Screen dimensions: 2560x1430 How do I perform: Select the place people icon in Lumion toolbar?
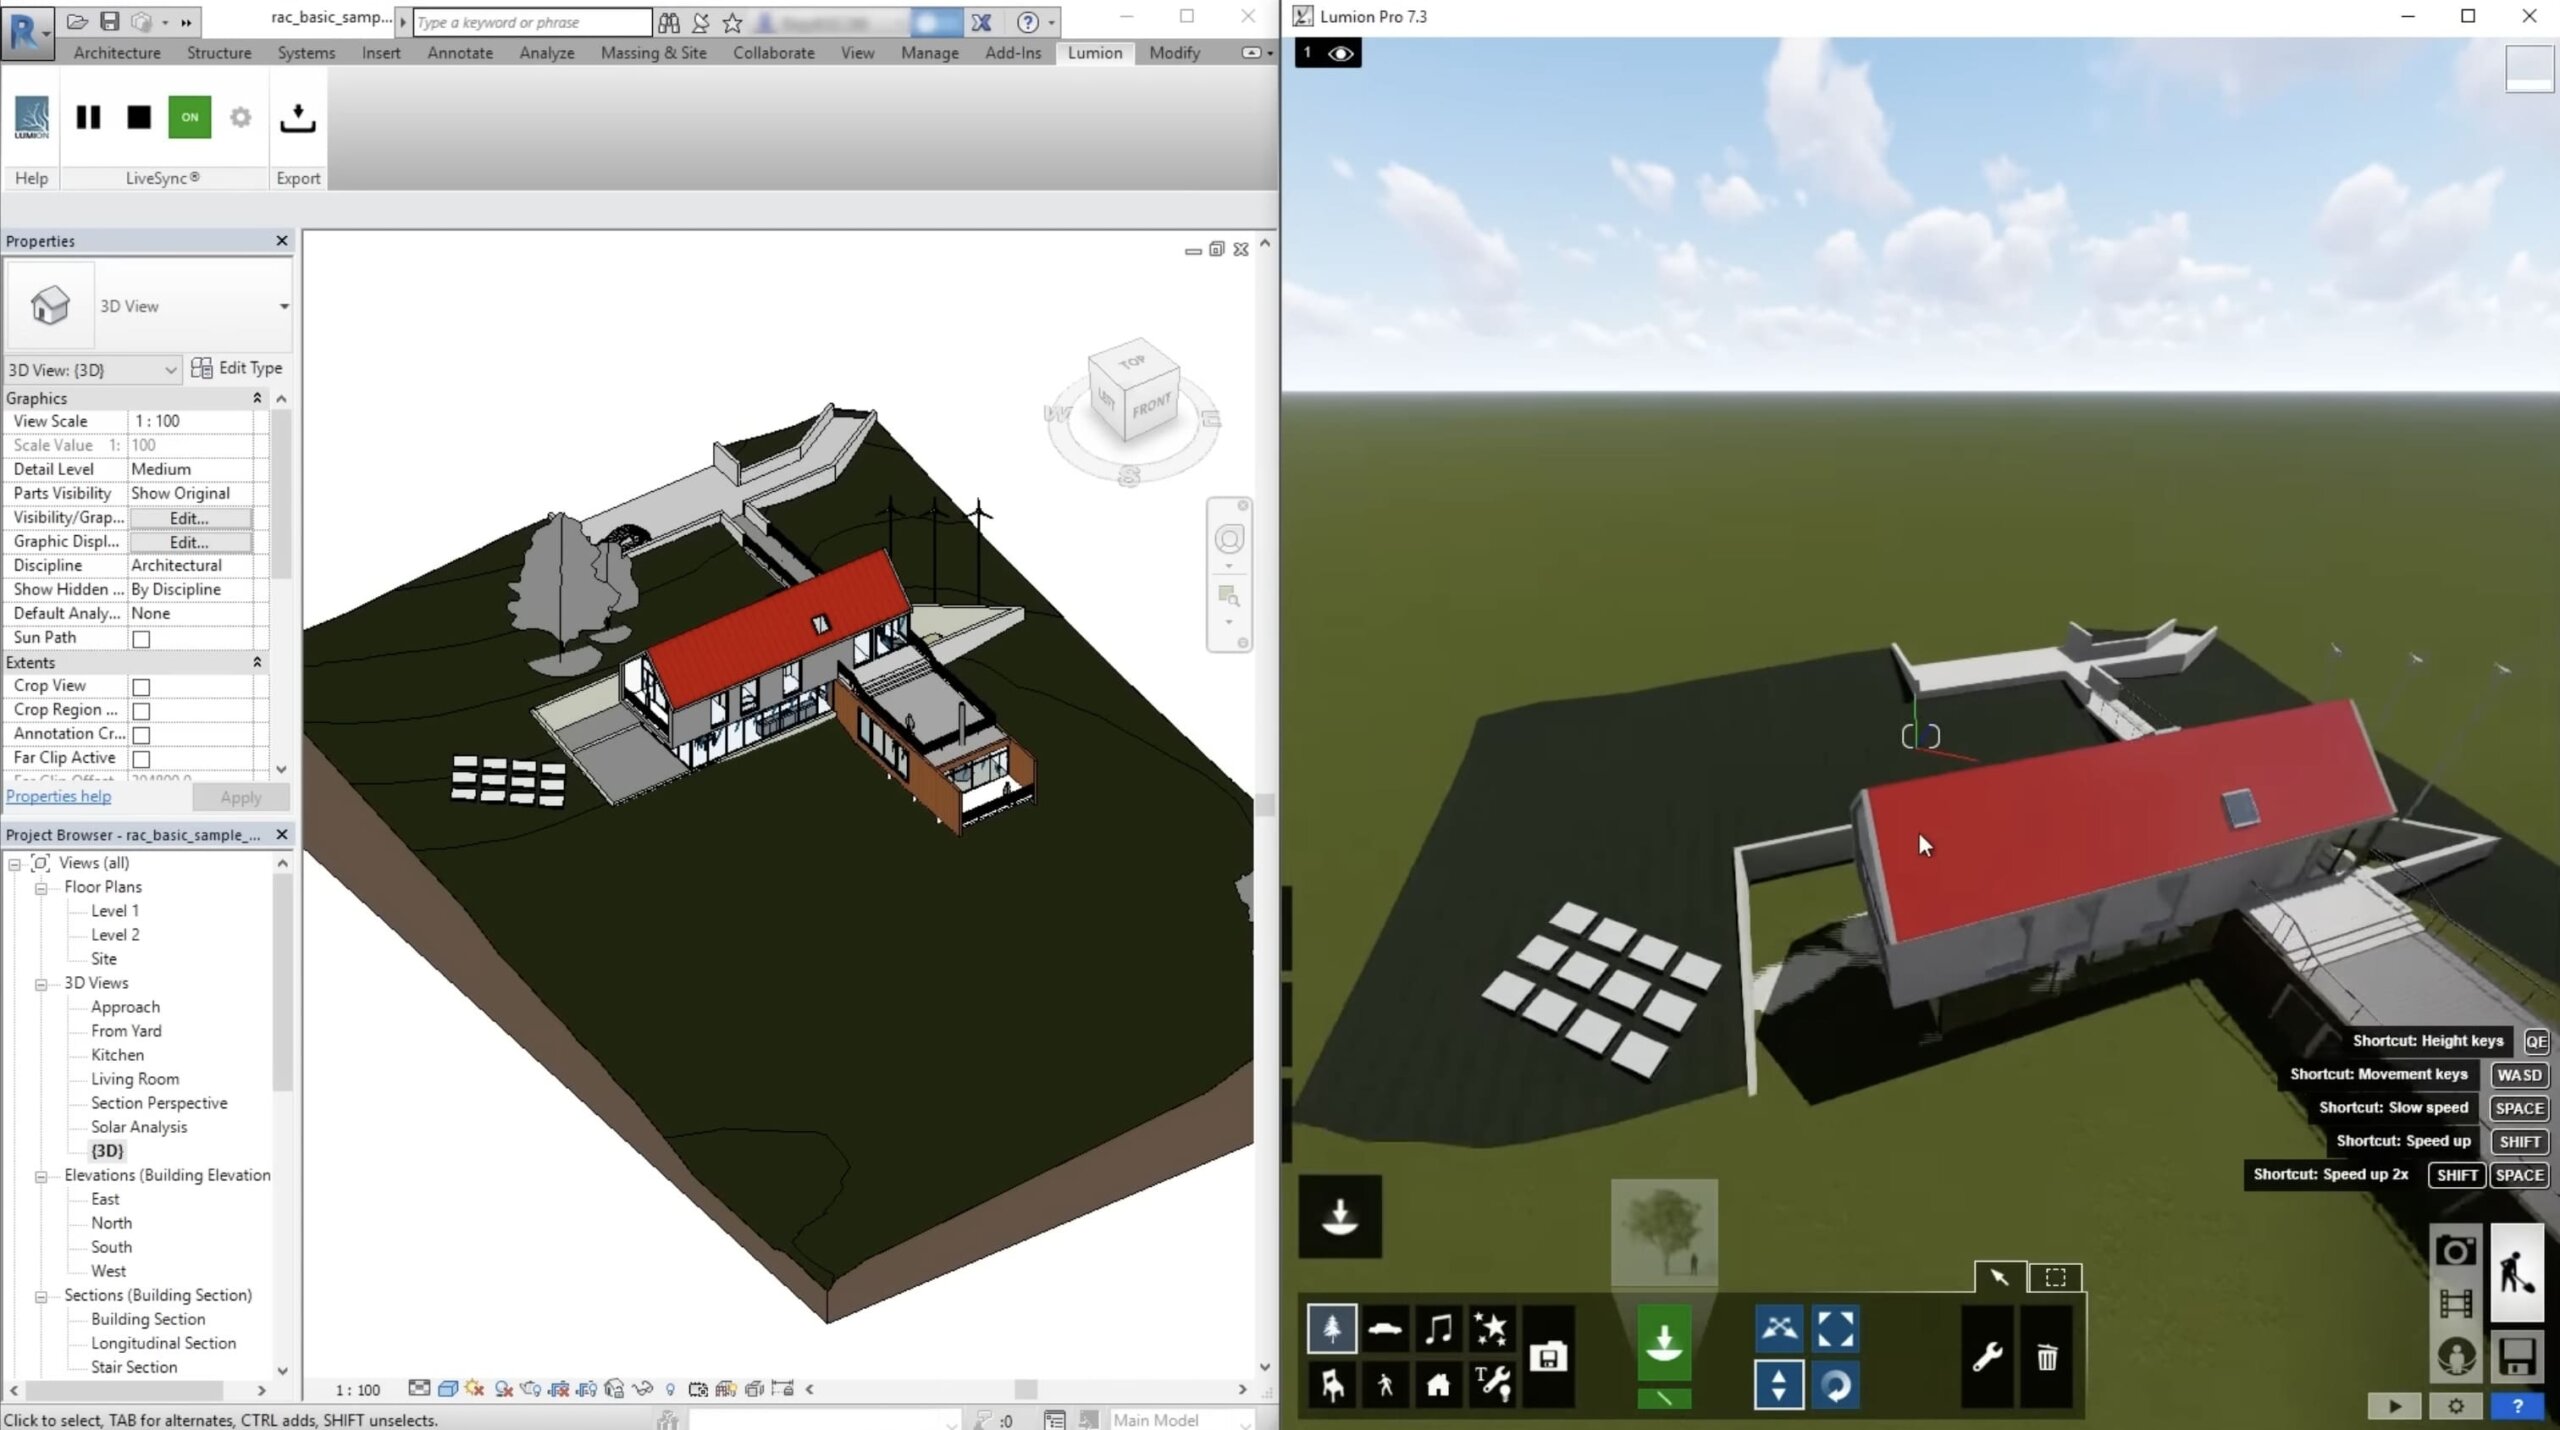click(1384, 1384)
